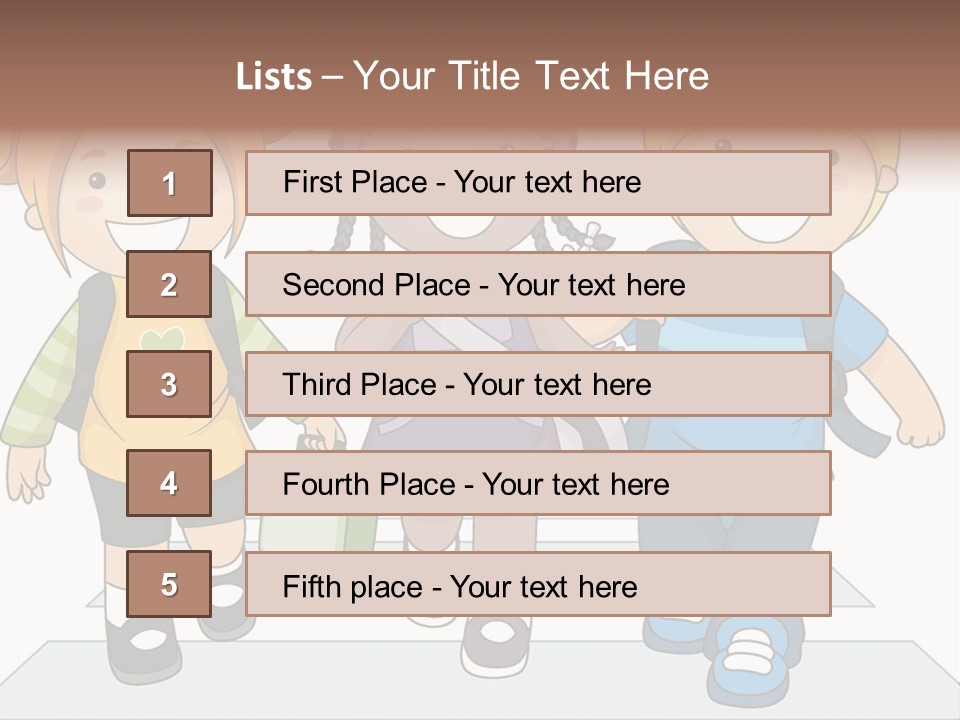Select the 'Fifth place' words
The height and width of the screenshot is (720, 960).
[353, 587]
